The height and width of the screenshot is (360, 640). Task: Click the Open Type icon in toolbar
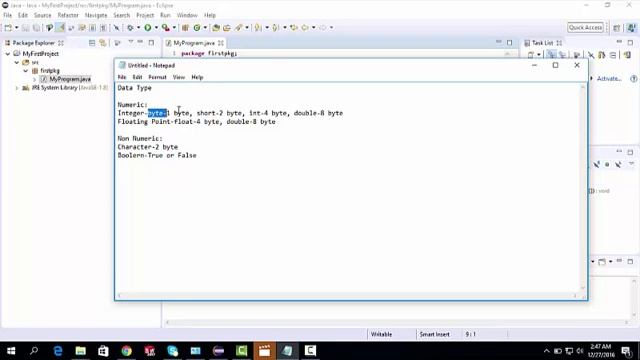(x=216, y=28)
